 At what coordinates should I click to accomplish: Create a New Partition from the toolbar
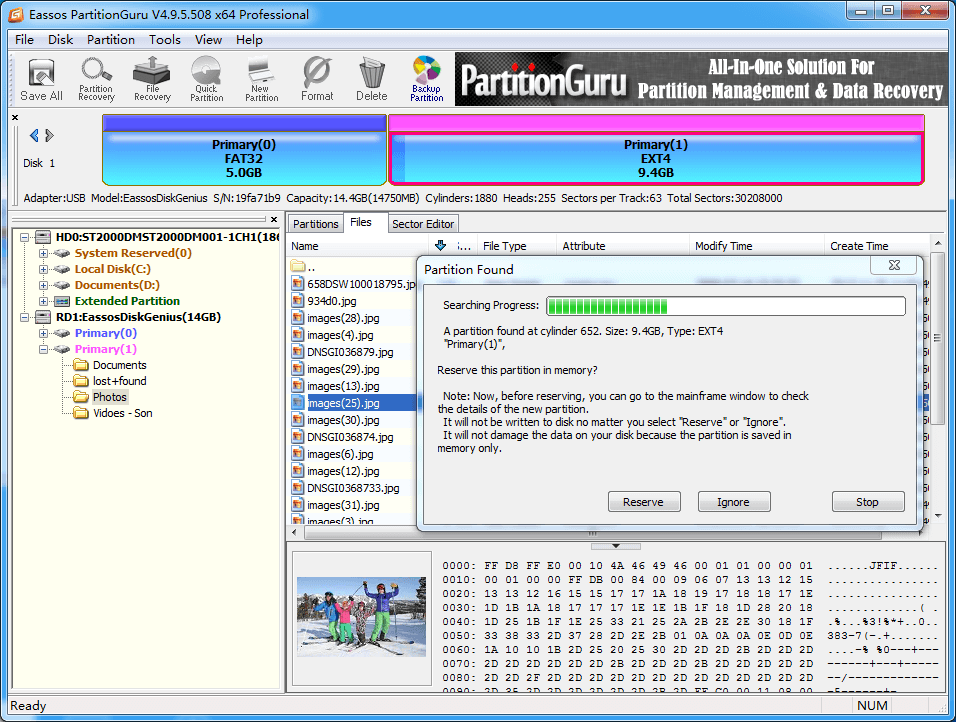[x=262, y=79]
